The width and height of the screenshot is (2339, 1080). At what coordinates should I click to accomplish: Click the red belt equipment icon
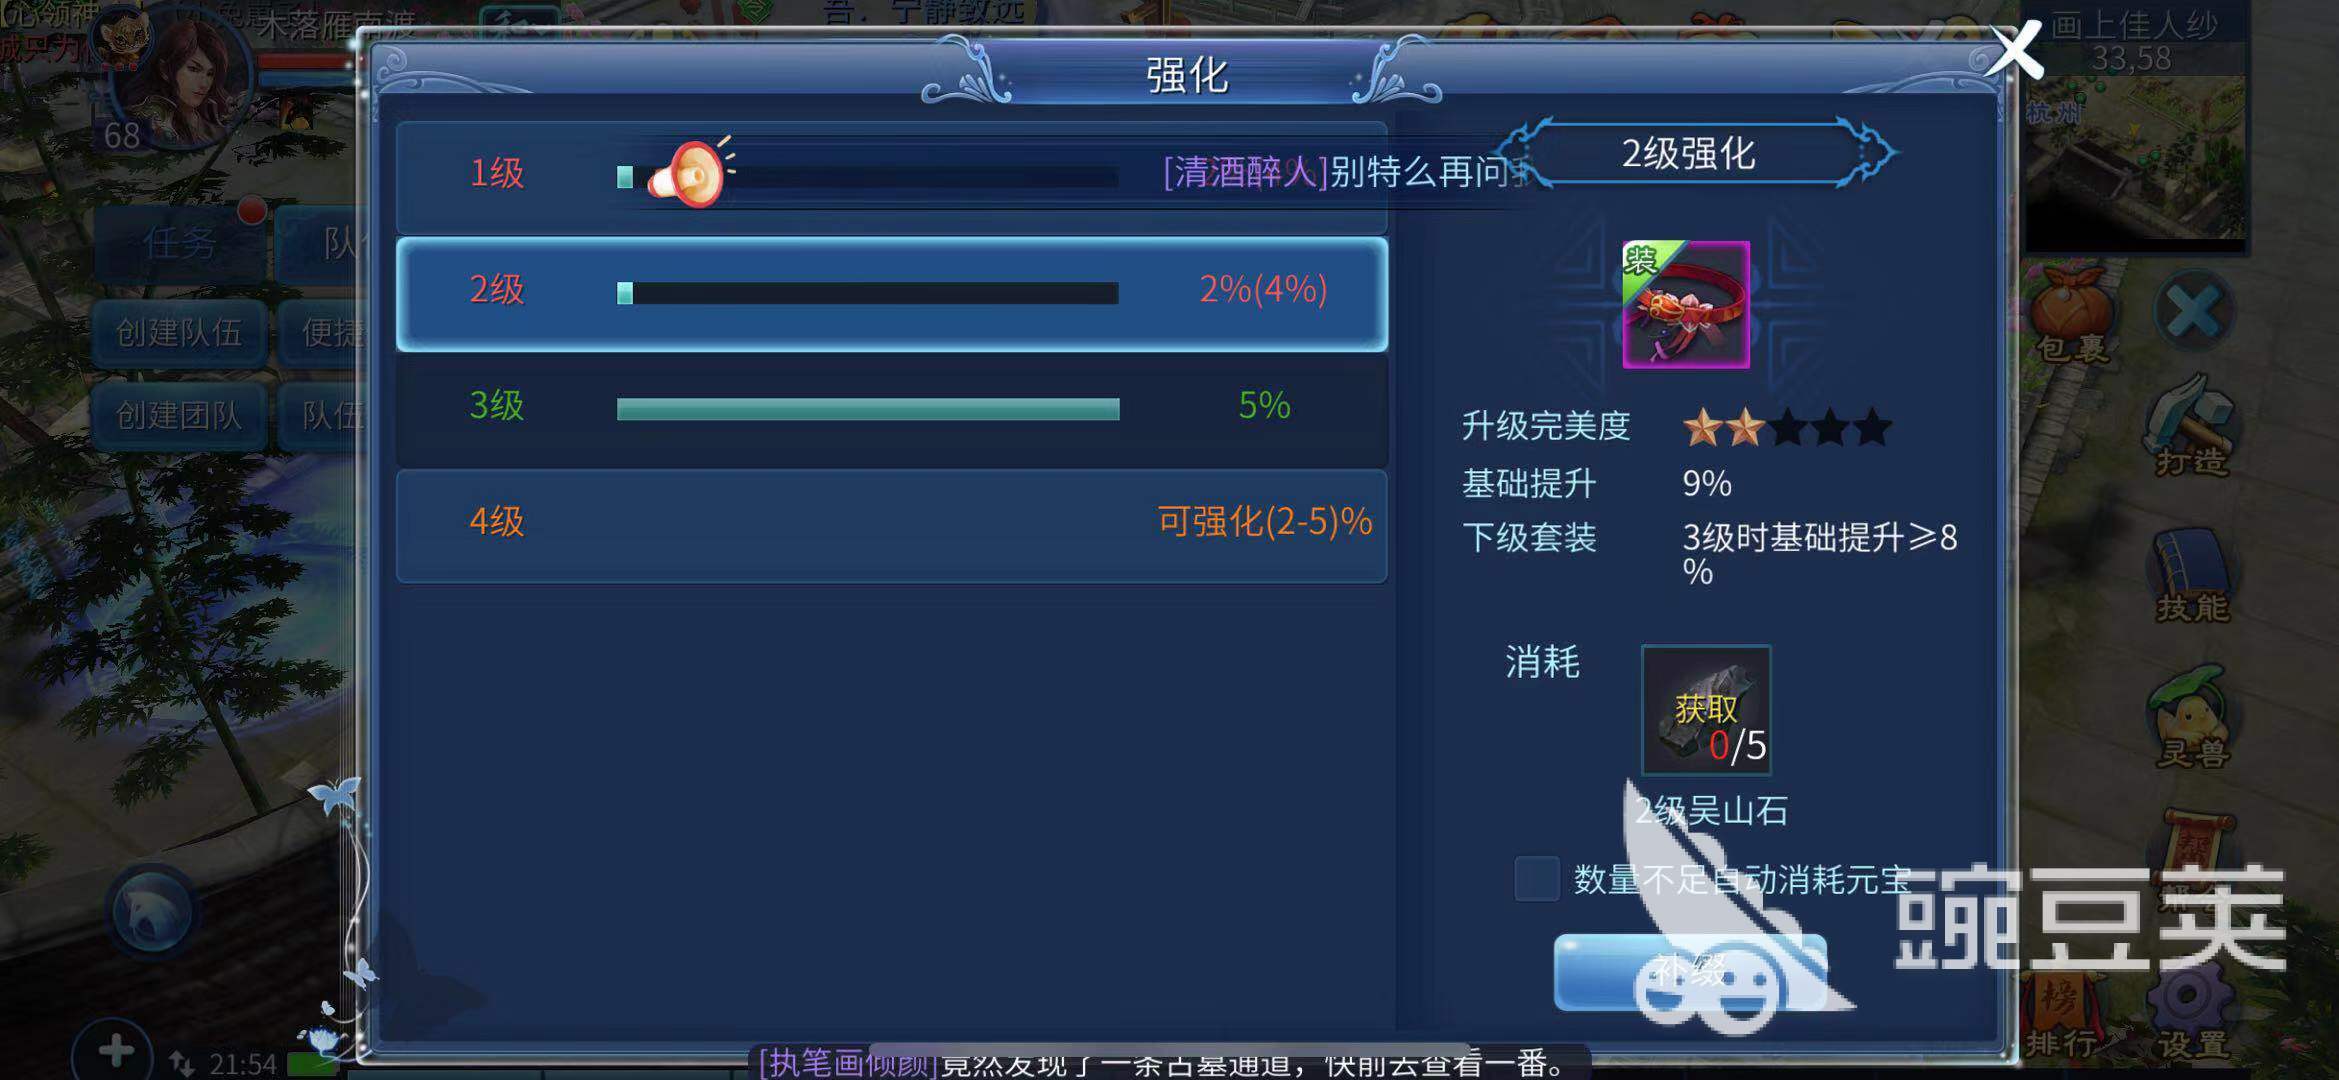(x=1686, y=305)
